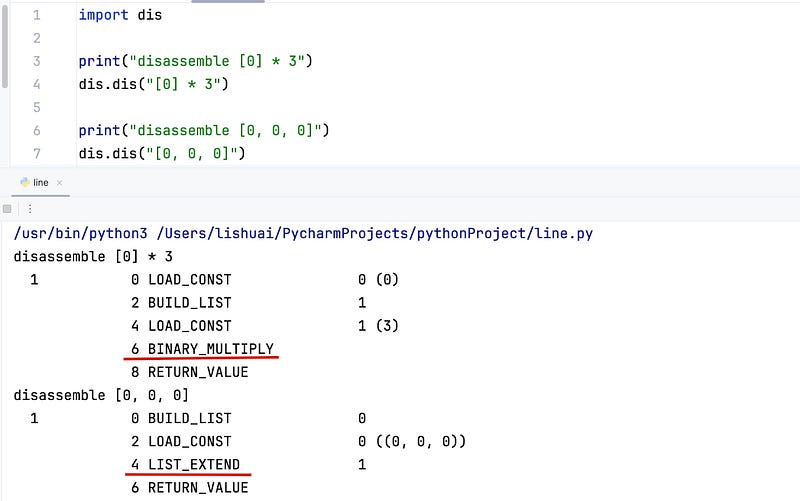
Task: Click the dis.dis("[0, 0, 0]") code line
Action: (162, 153)
